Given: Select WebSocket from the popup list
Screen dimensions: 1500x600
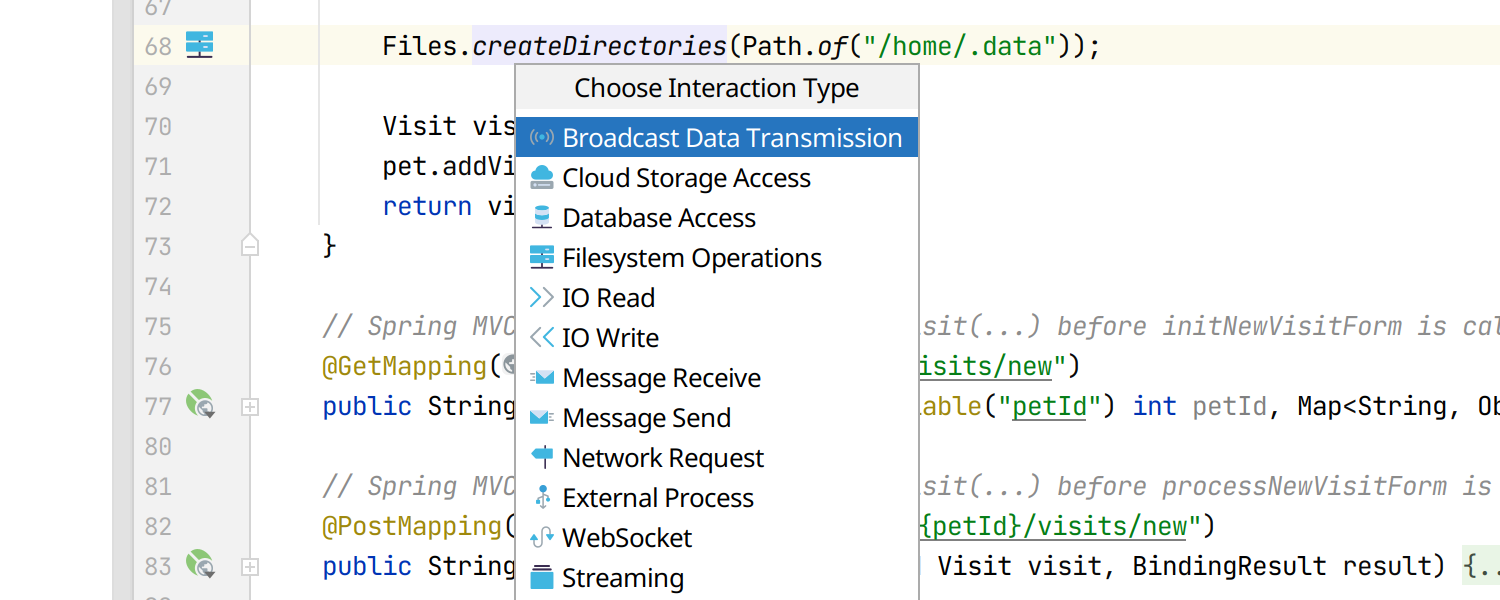Looking at the screenshot, I should 627,538.
